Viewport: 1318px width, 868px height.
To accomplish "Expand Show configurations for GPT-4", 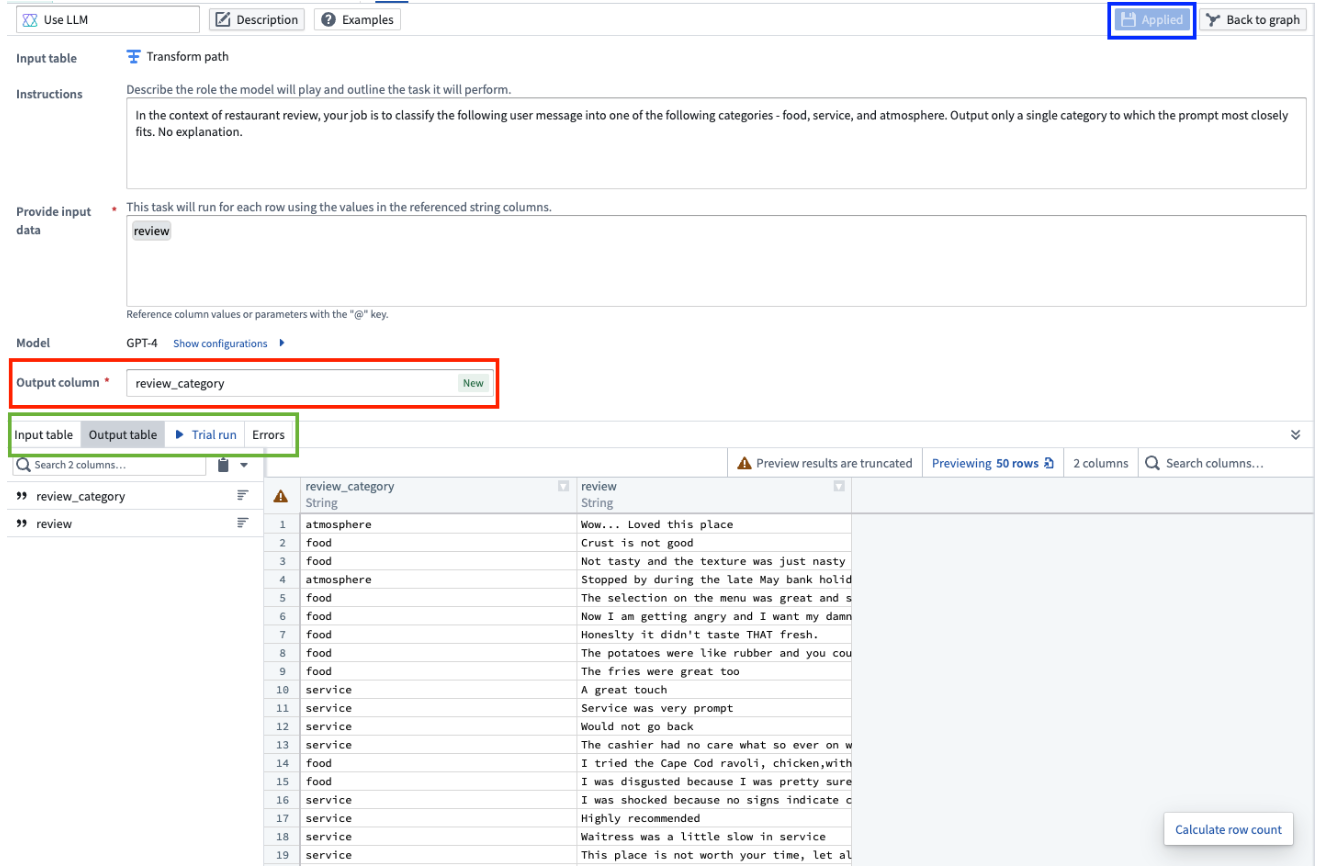I will pyautogui.click(x=228, y=343).
